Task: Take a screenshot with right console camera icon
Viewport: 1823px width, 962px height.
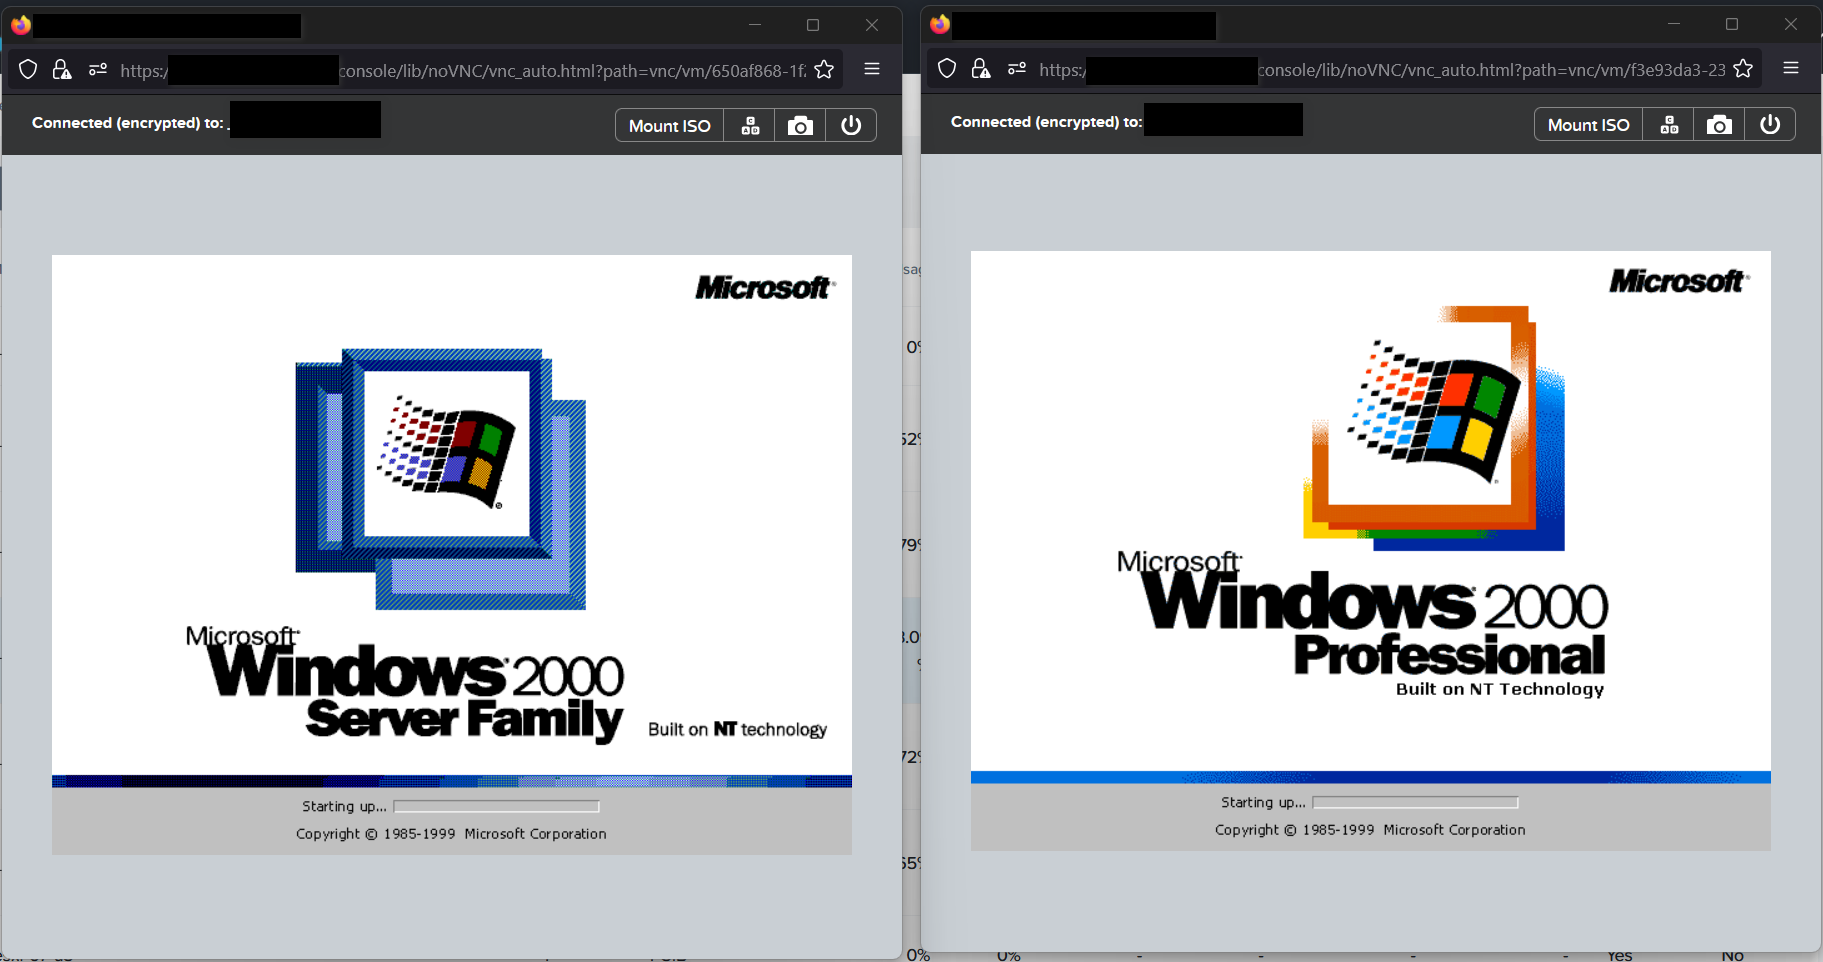Action: pos(1719,124)
